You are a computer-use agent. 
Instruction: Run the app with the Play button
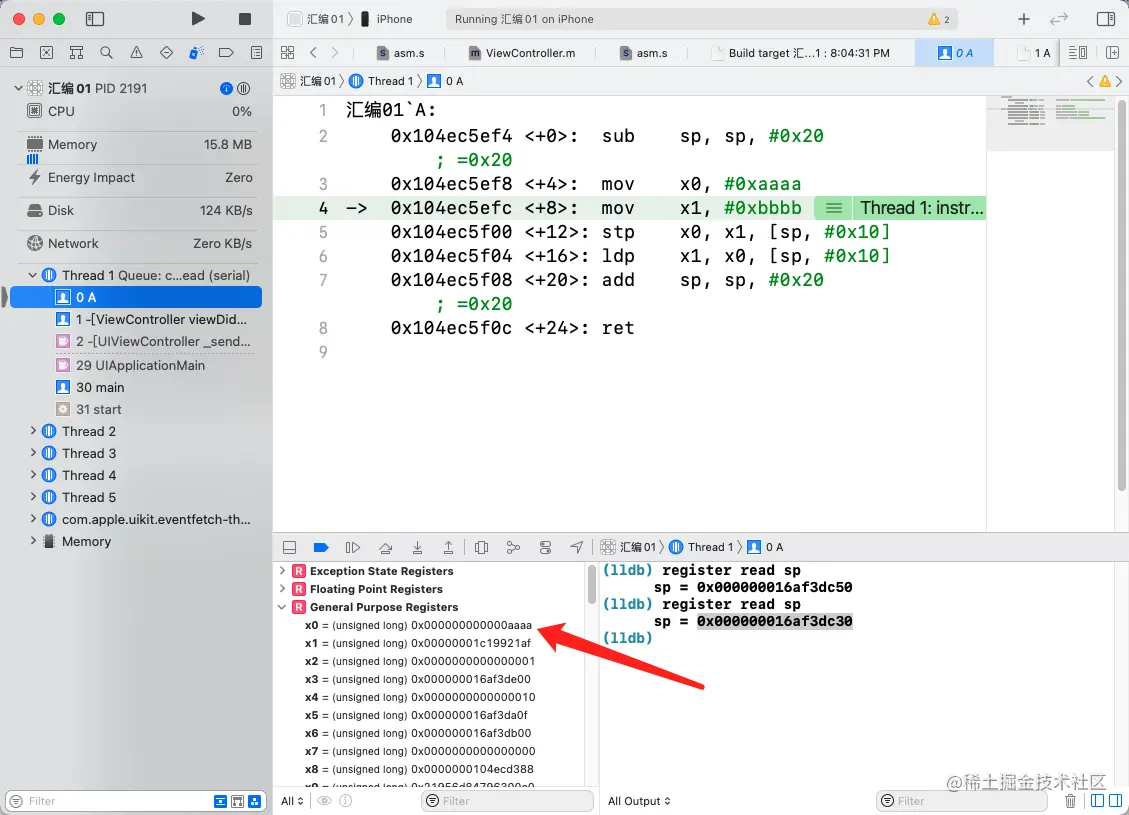click(197, 19)
